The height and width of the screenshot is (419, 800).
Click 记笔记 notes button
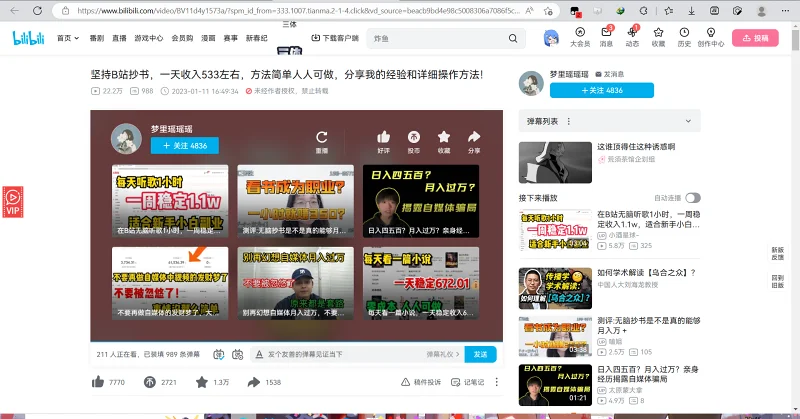click(x=468, y=382)
